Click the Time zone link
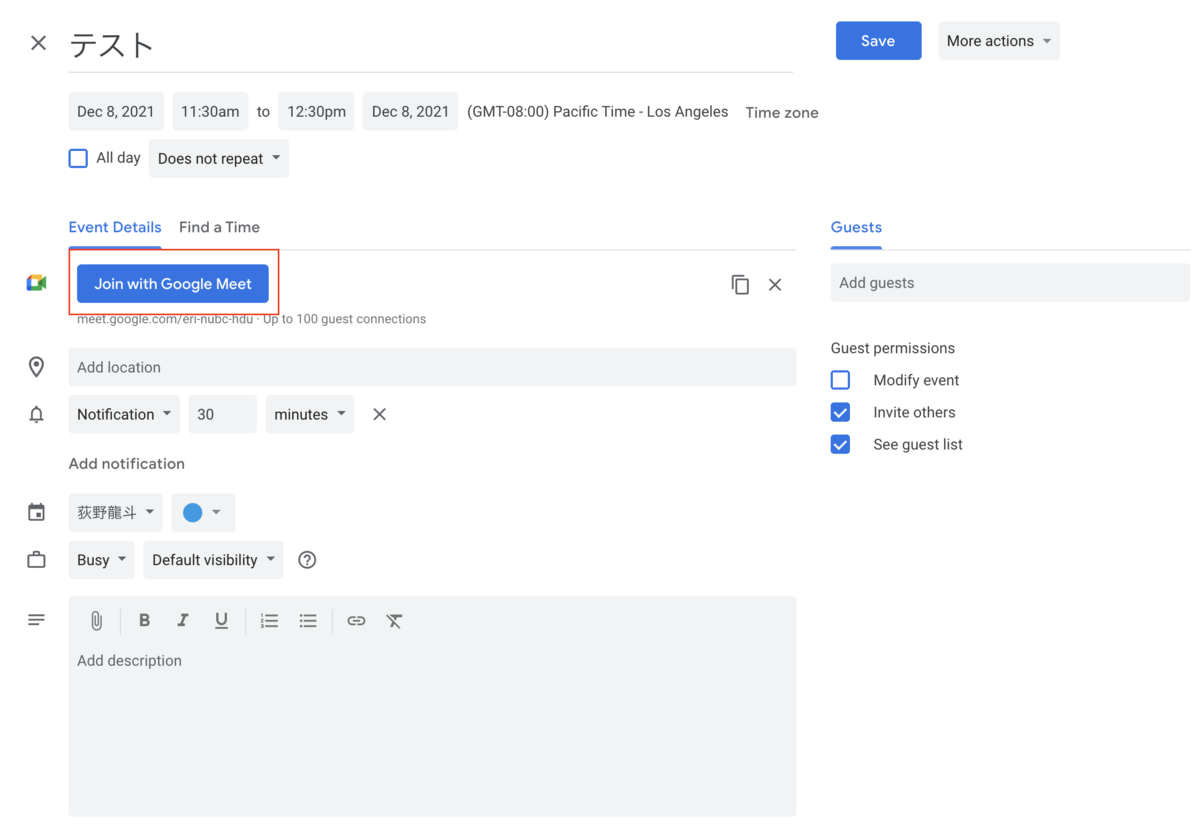1200x837 pixels. click(x=782, y=112)
